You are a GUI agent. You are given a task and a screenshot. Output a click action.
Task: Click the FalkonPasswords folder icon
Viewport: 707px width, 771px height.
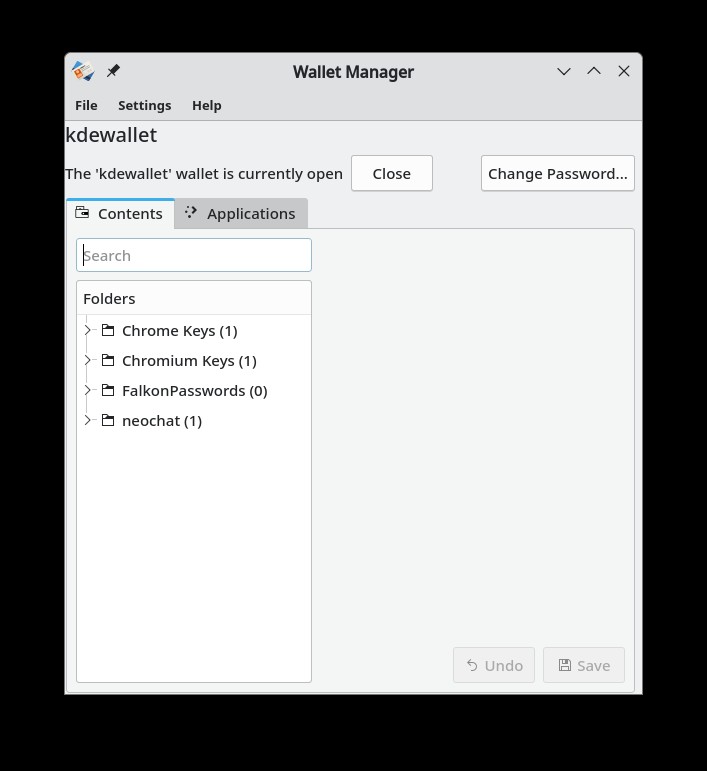108,390
